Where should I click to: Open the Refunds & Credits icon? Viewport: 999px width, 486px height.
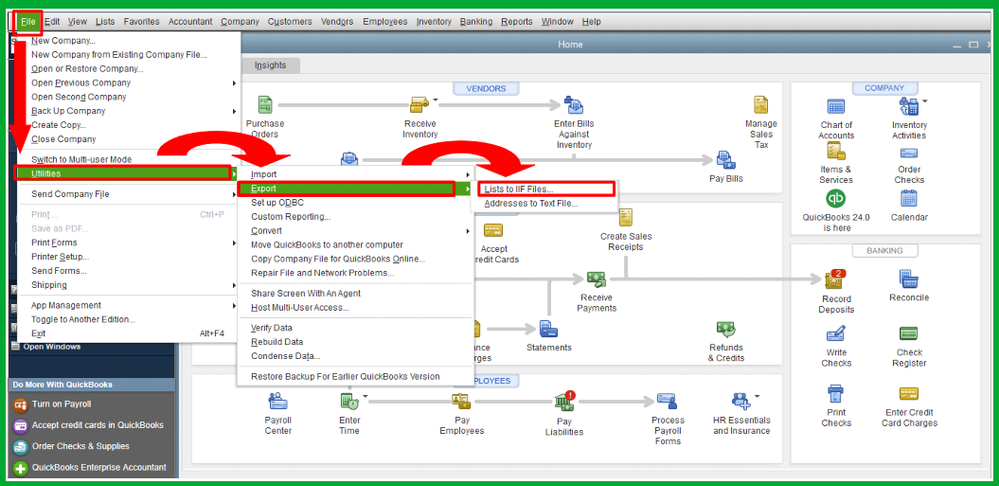pyautogui.click(x=726, y=329)
